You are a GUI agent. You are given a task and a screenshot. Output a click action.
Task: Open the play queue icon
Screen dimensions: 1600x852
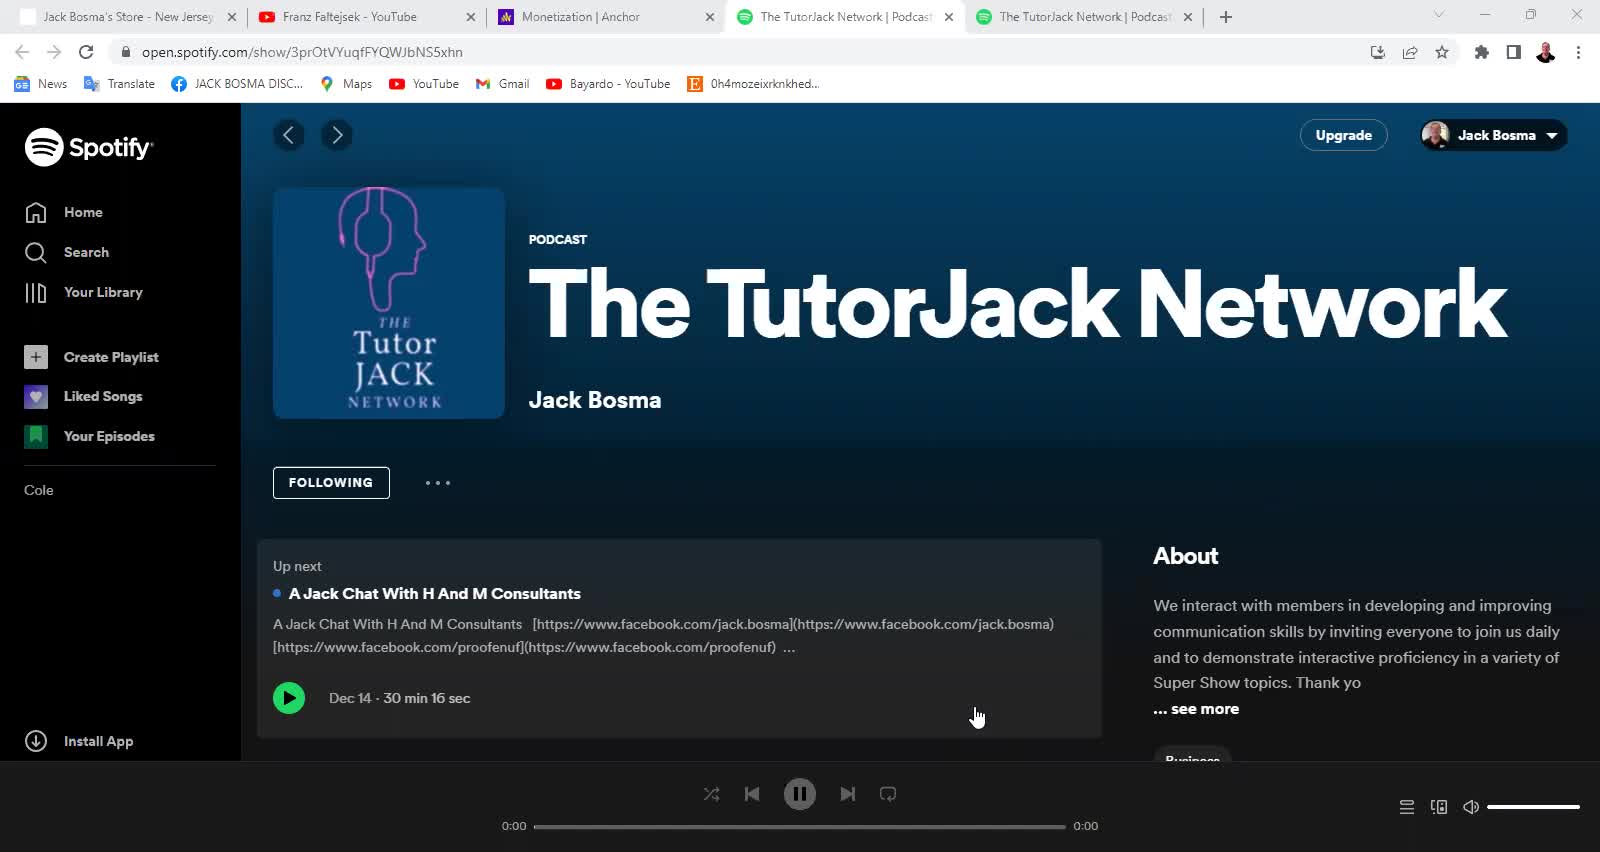(1407, 807)
